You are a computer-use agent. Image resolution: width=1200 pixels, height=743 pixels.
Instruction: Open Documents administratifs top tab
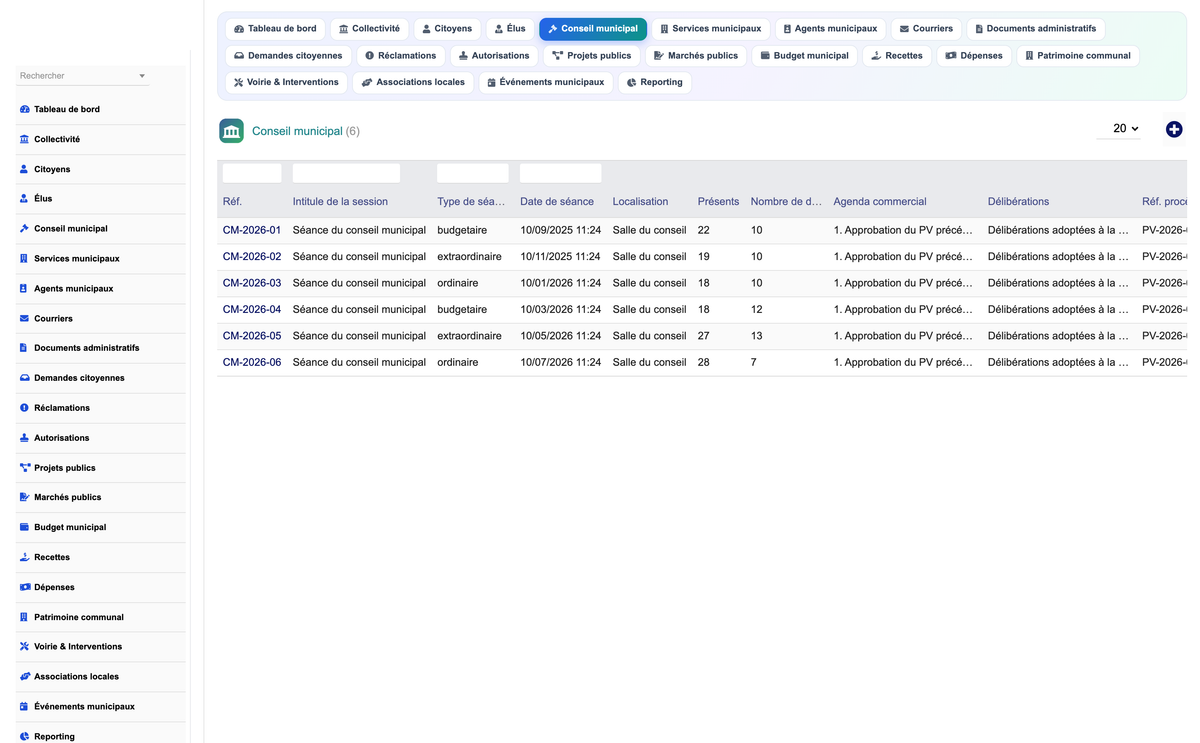coord(1036,29)
